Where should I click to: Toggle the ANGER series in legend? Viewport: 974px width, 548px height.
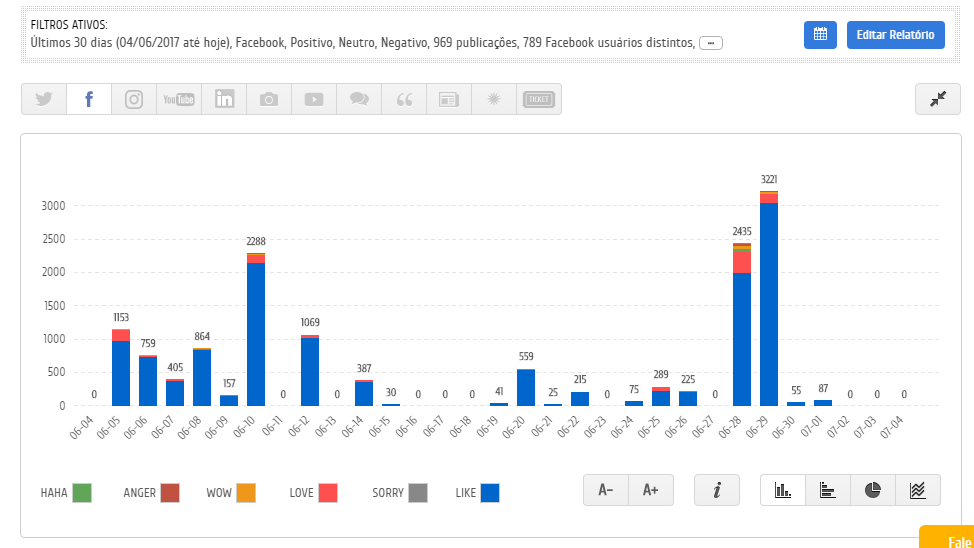click(x=169, y=493)
